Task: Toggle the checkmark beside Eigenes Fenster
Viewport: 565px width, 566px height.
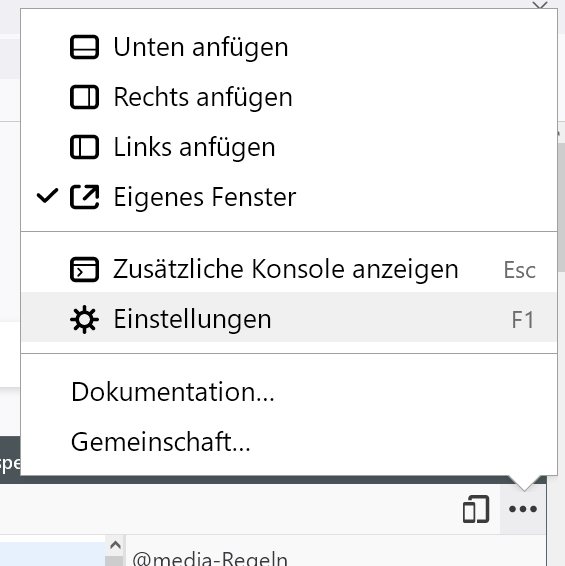Action: 47,196
